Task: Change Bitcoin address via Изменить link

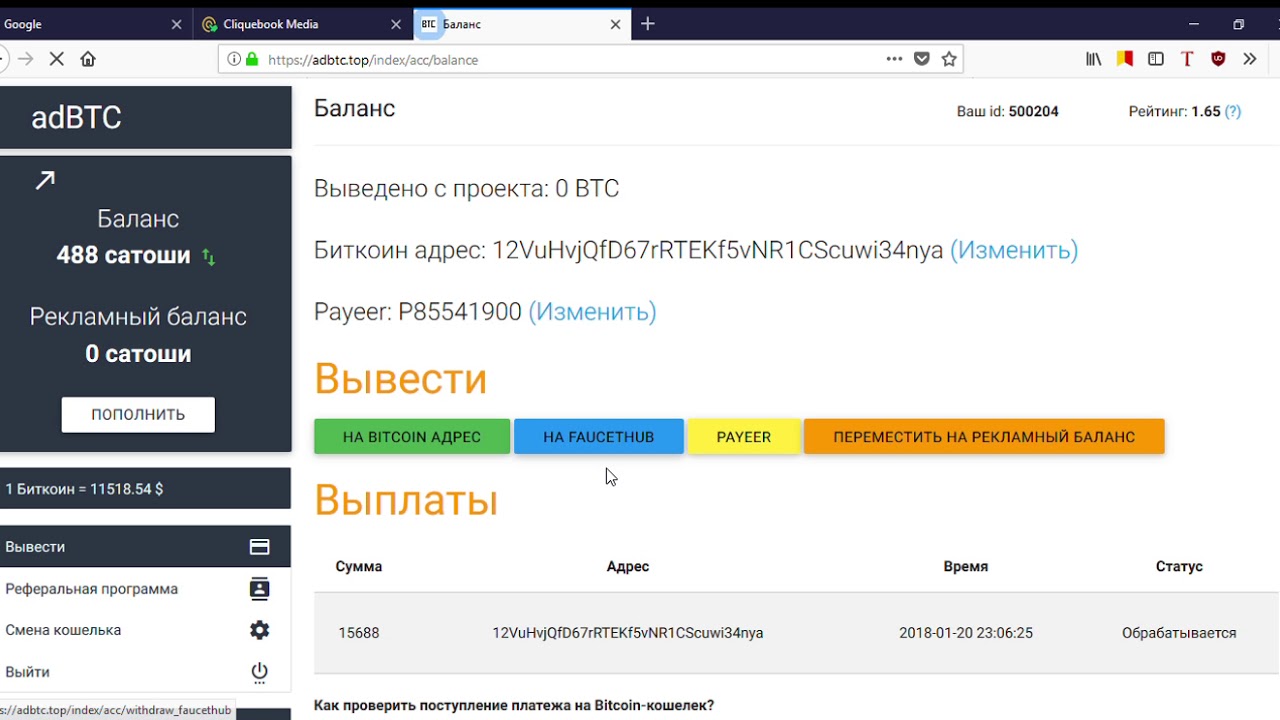Action: click(x=1014, y=250)
